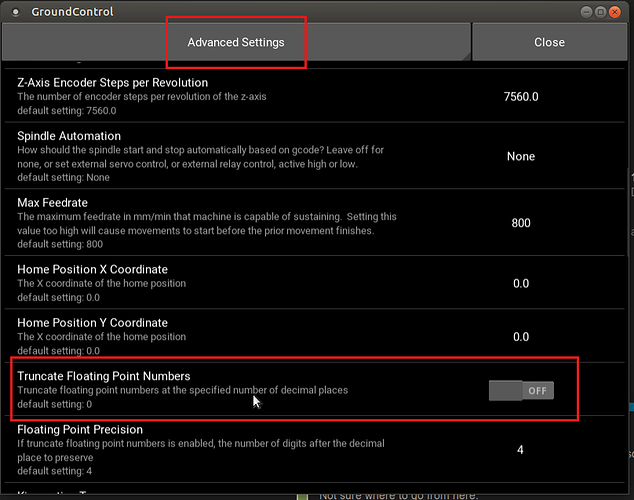Edit Home Position X Coordinate value
The image size is (634, 500).
521,283
